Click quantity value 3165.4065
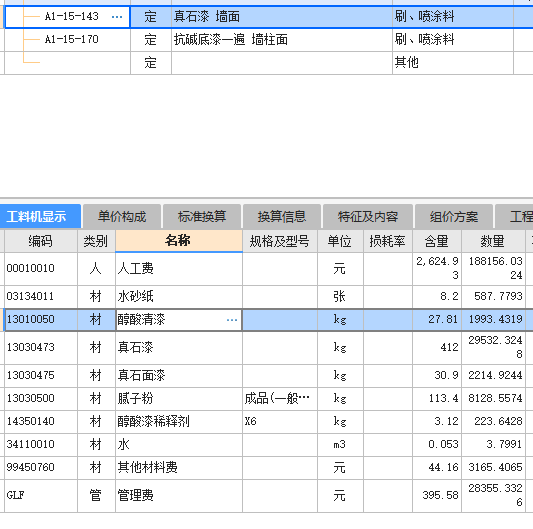The image size is (533, 529). coord(494,467)
